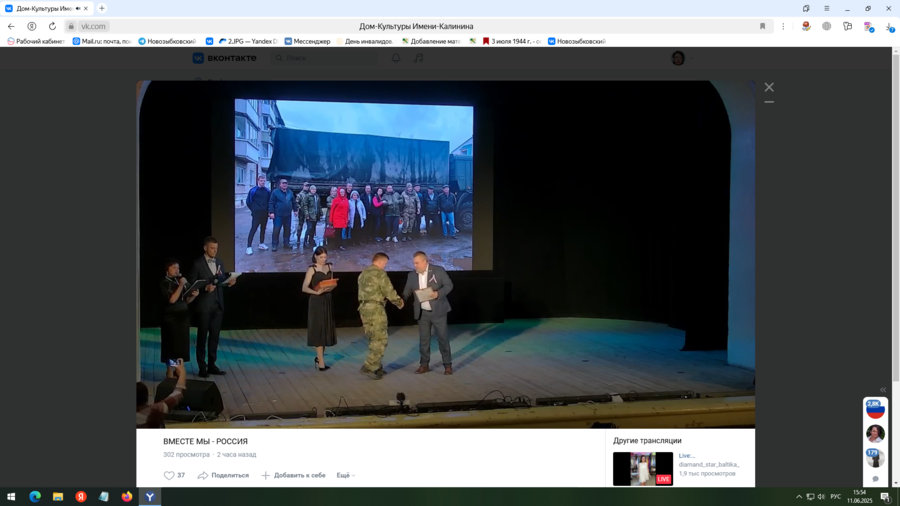Viewport: 900px width, 506px height.
Task: Open the diamond_star_baltika live stream link
Action: (x=708, y=465)
